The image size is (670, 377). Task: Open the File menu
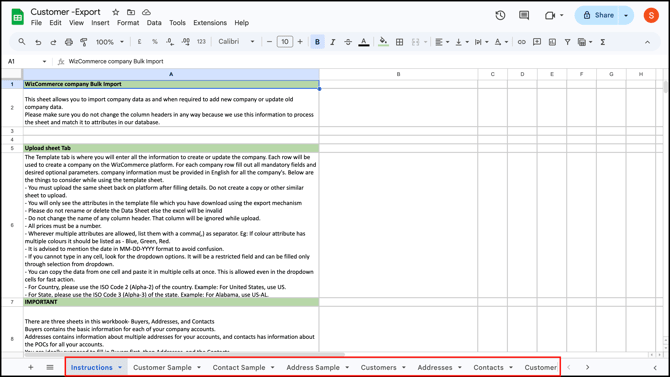point(36,23)
